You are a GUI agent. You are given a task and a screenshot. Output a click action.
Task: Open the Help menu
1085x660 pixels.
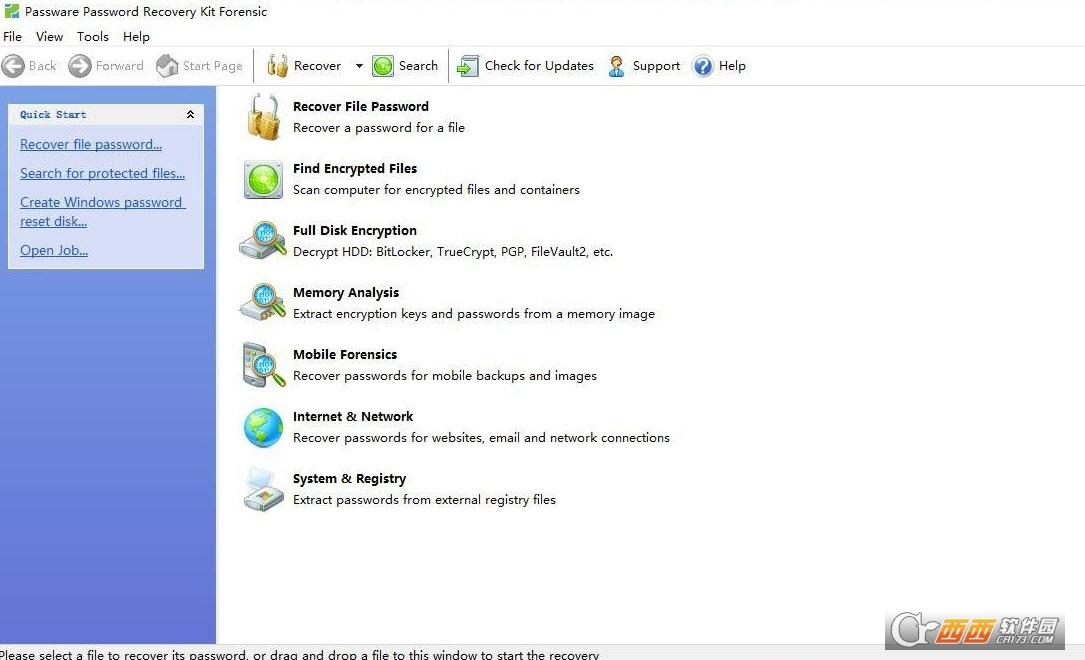[x=136, y=37]
